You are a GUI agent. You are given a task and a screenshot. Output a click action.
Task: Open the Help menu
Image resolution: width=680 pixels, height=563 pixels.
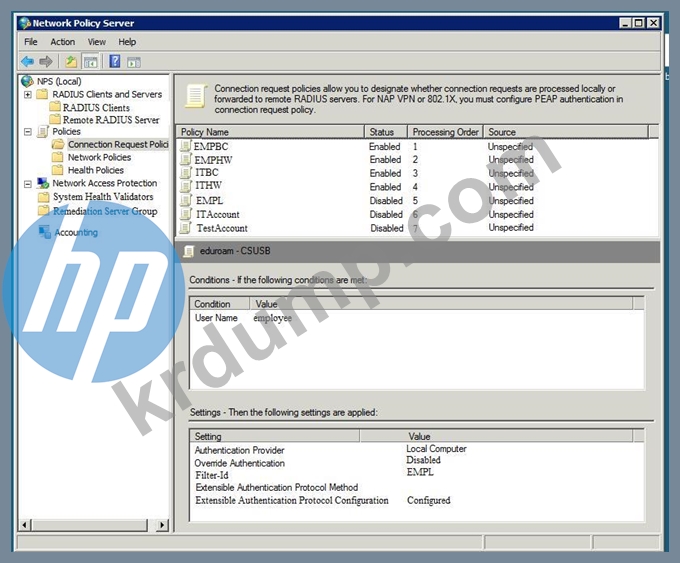127,42
